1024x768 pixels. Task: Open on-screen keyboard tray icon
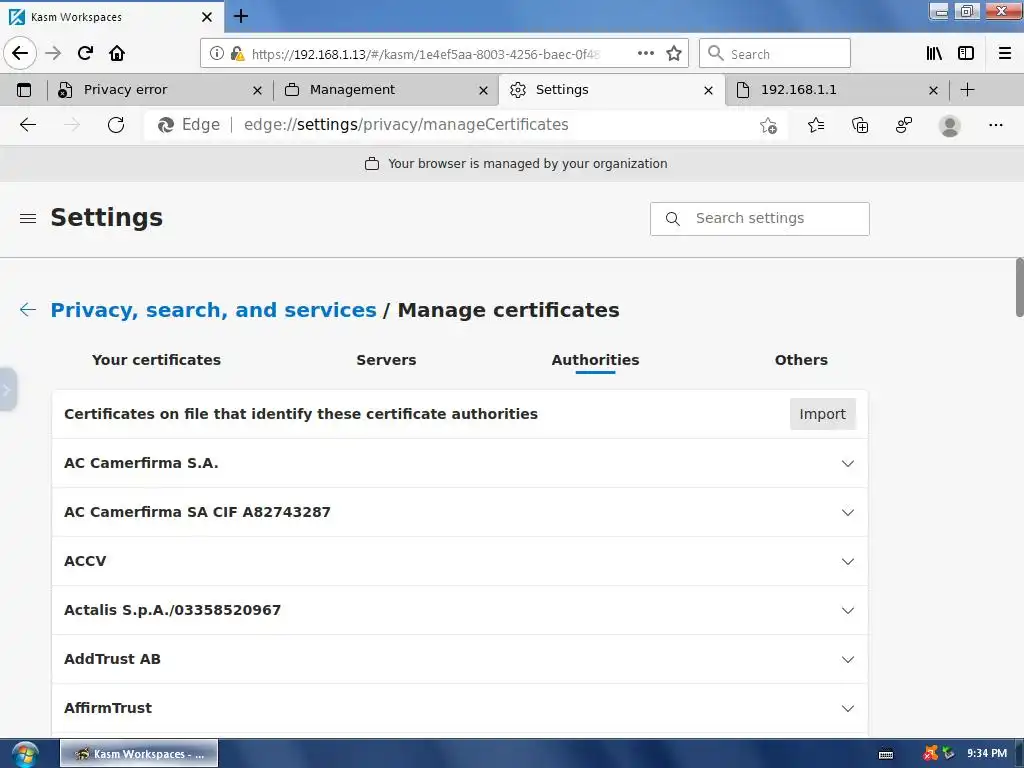coord(886,754)
